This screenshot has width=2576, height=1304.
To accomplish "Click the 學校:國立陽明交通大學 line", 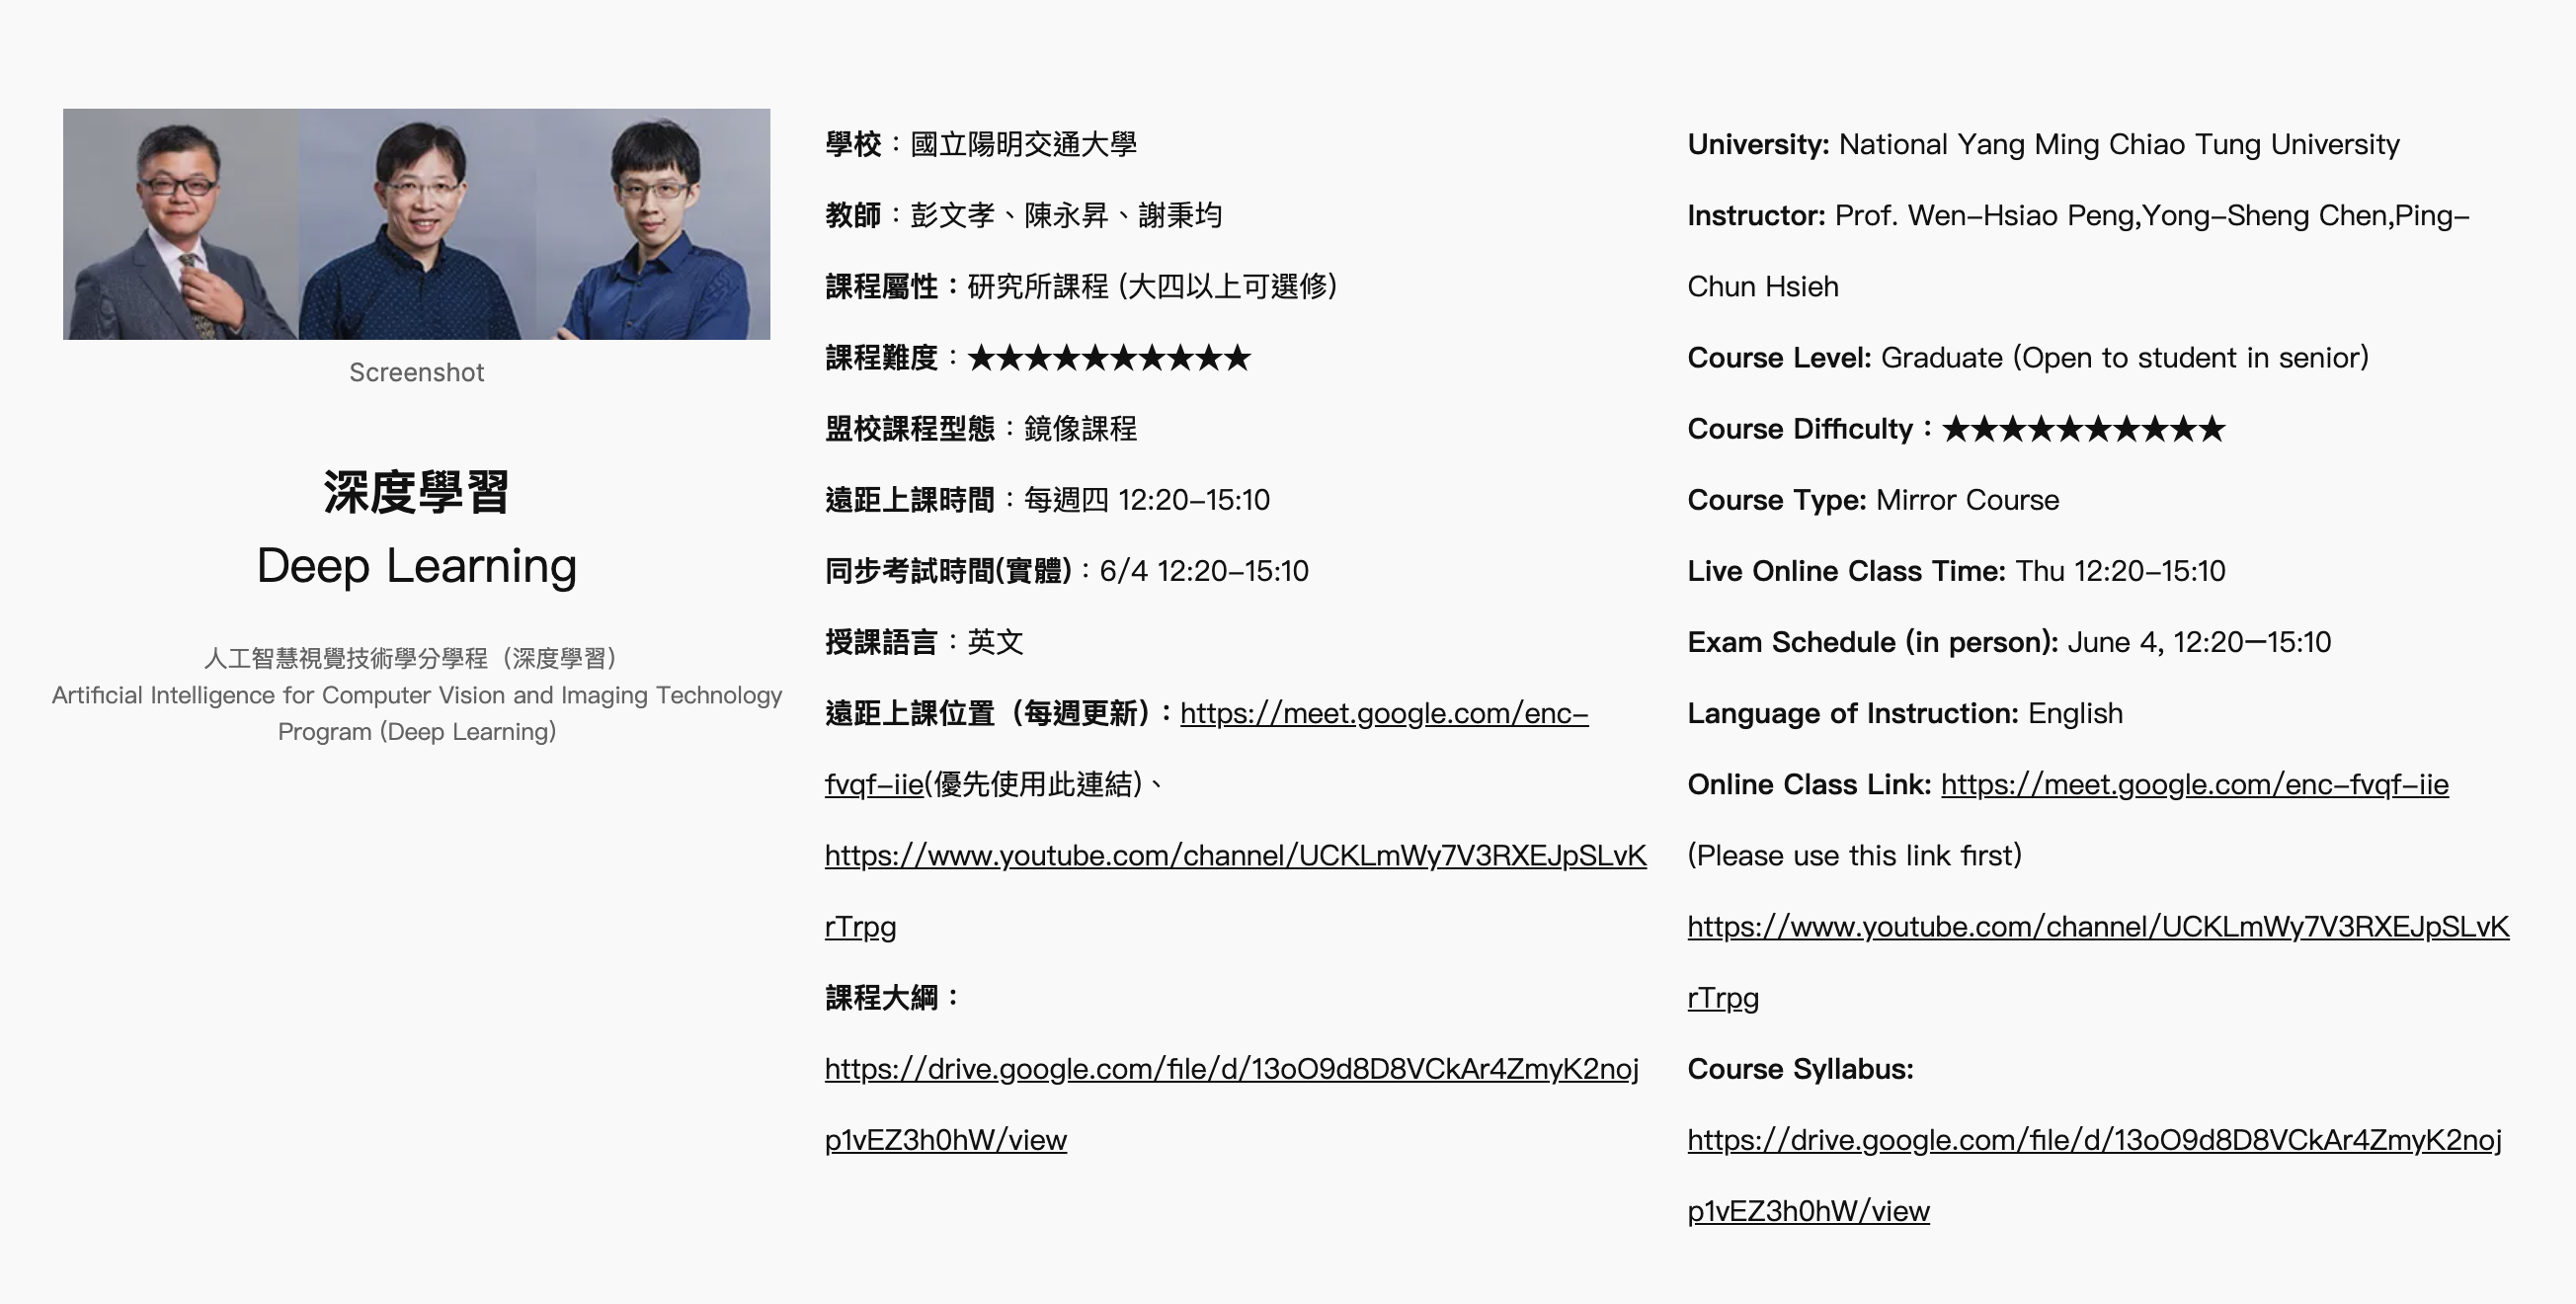I will point(980,145).
